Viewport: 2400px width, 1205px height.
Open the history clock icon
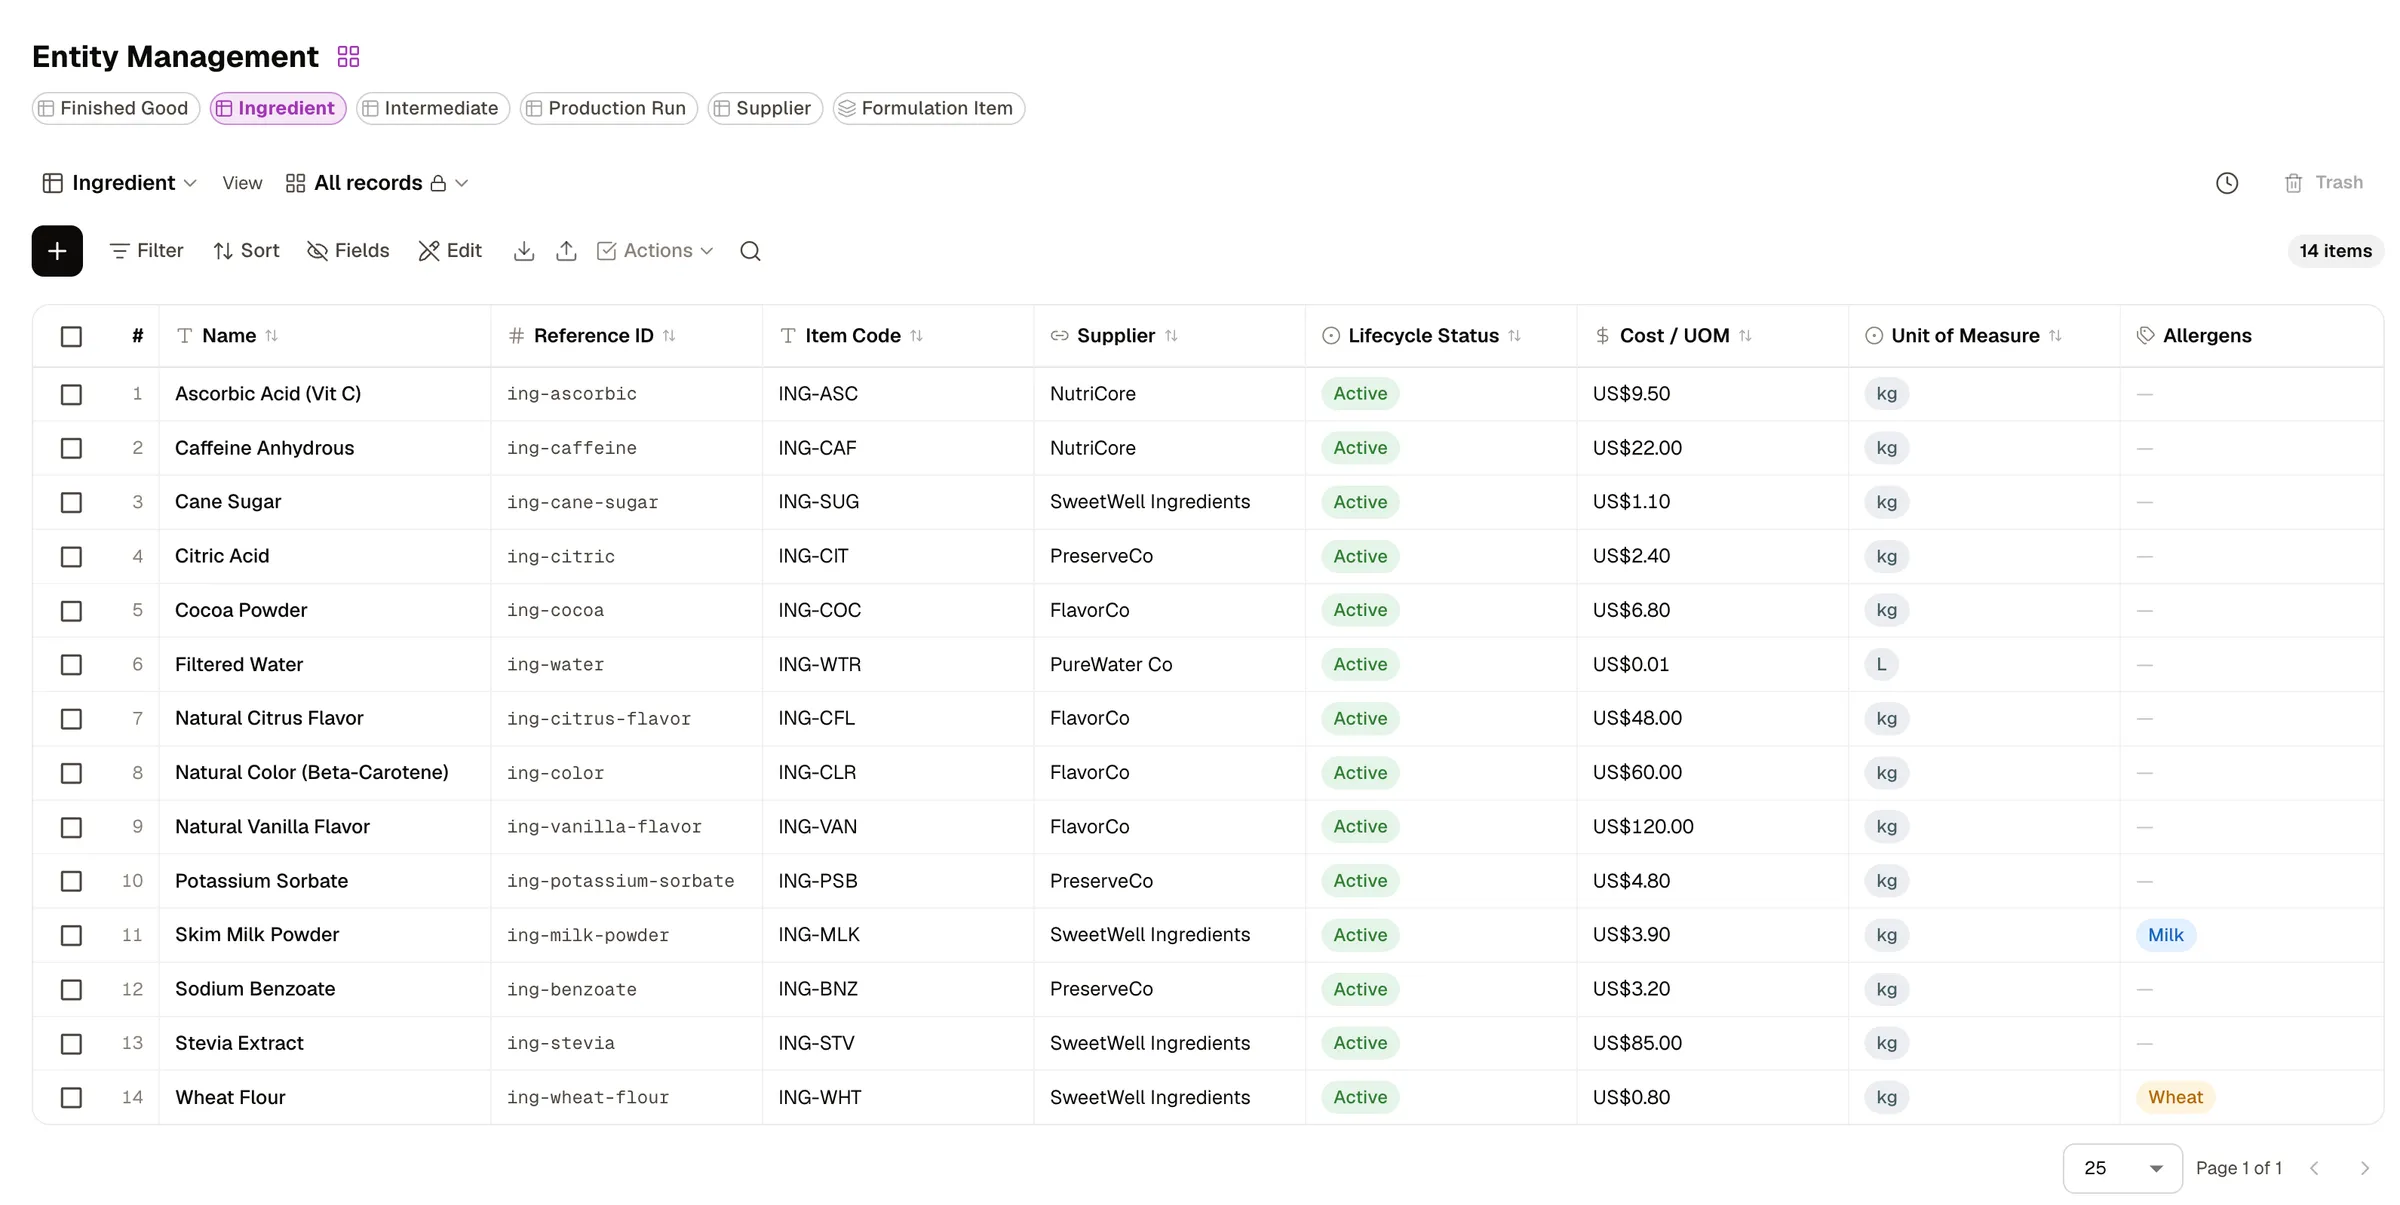(2227, 183)
